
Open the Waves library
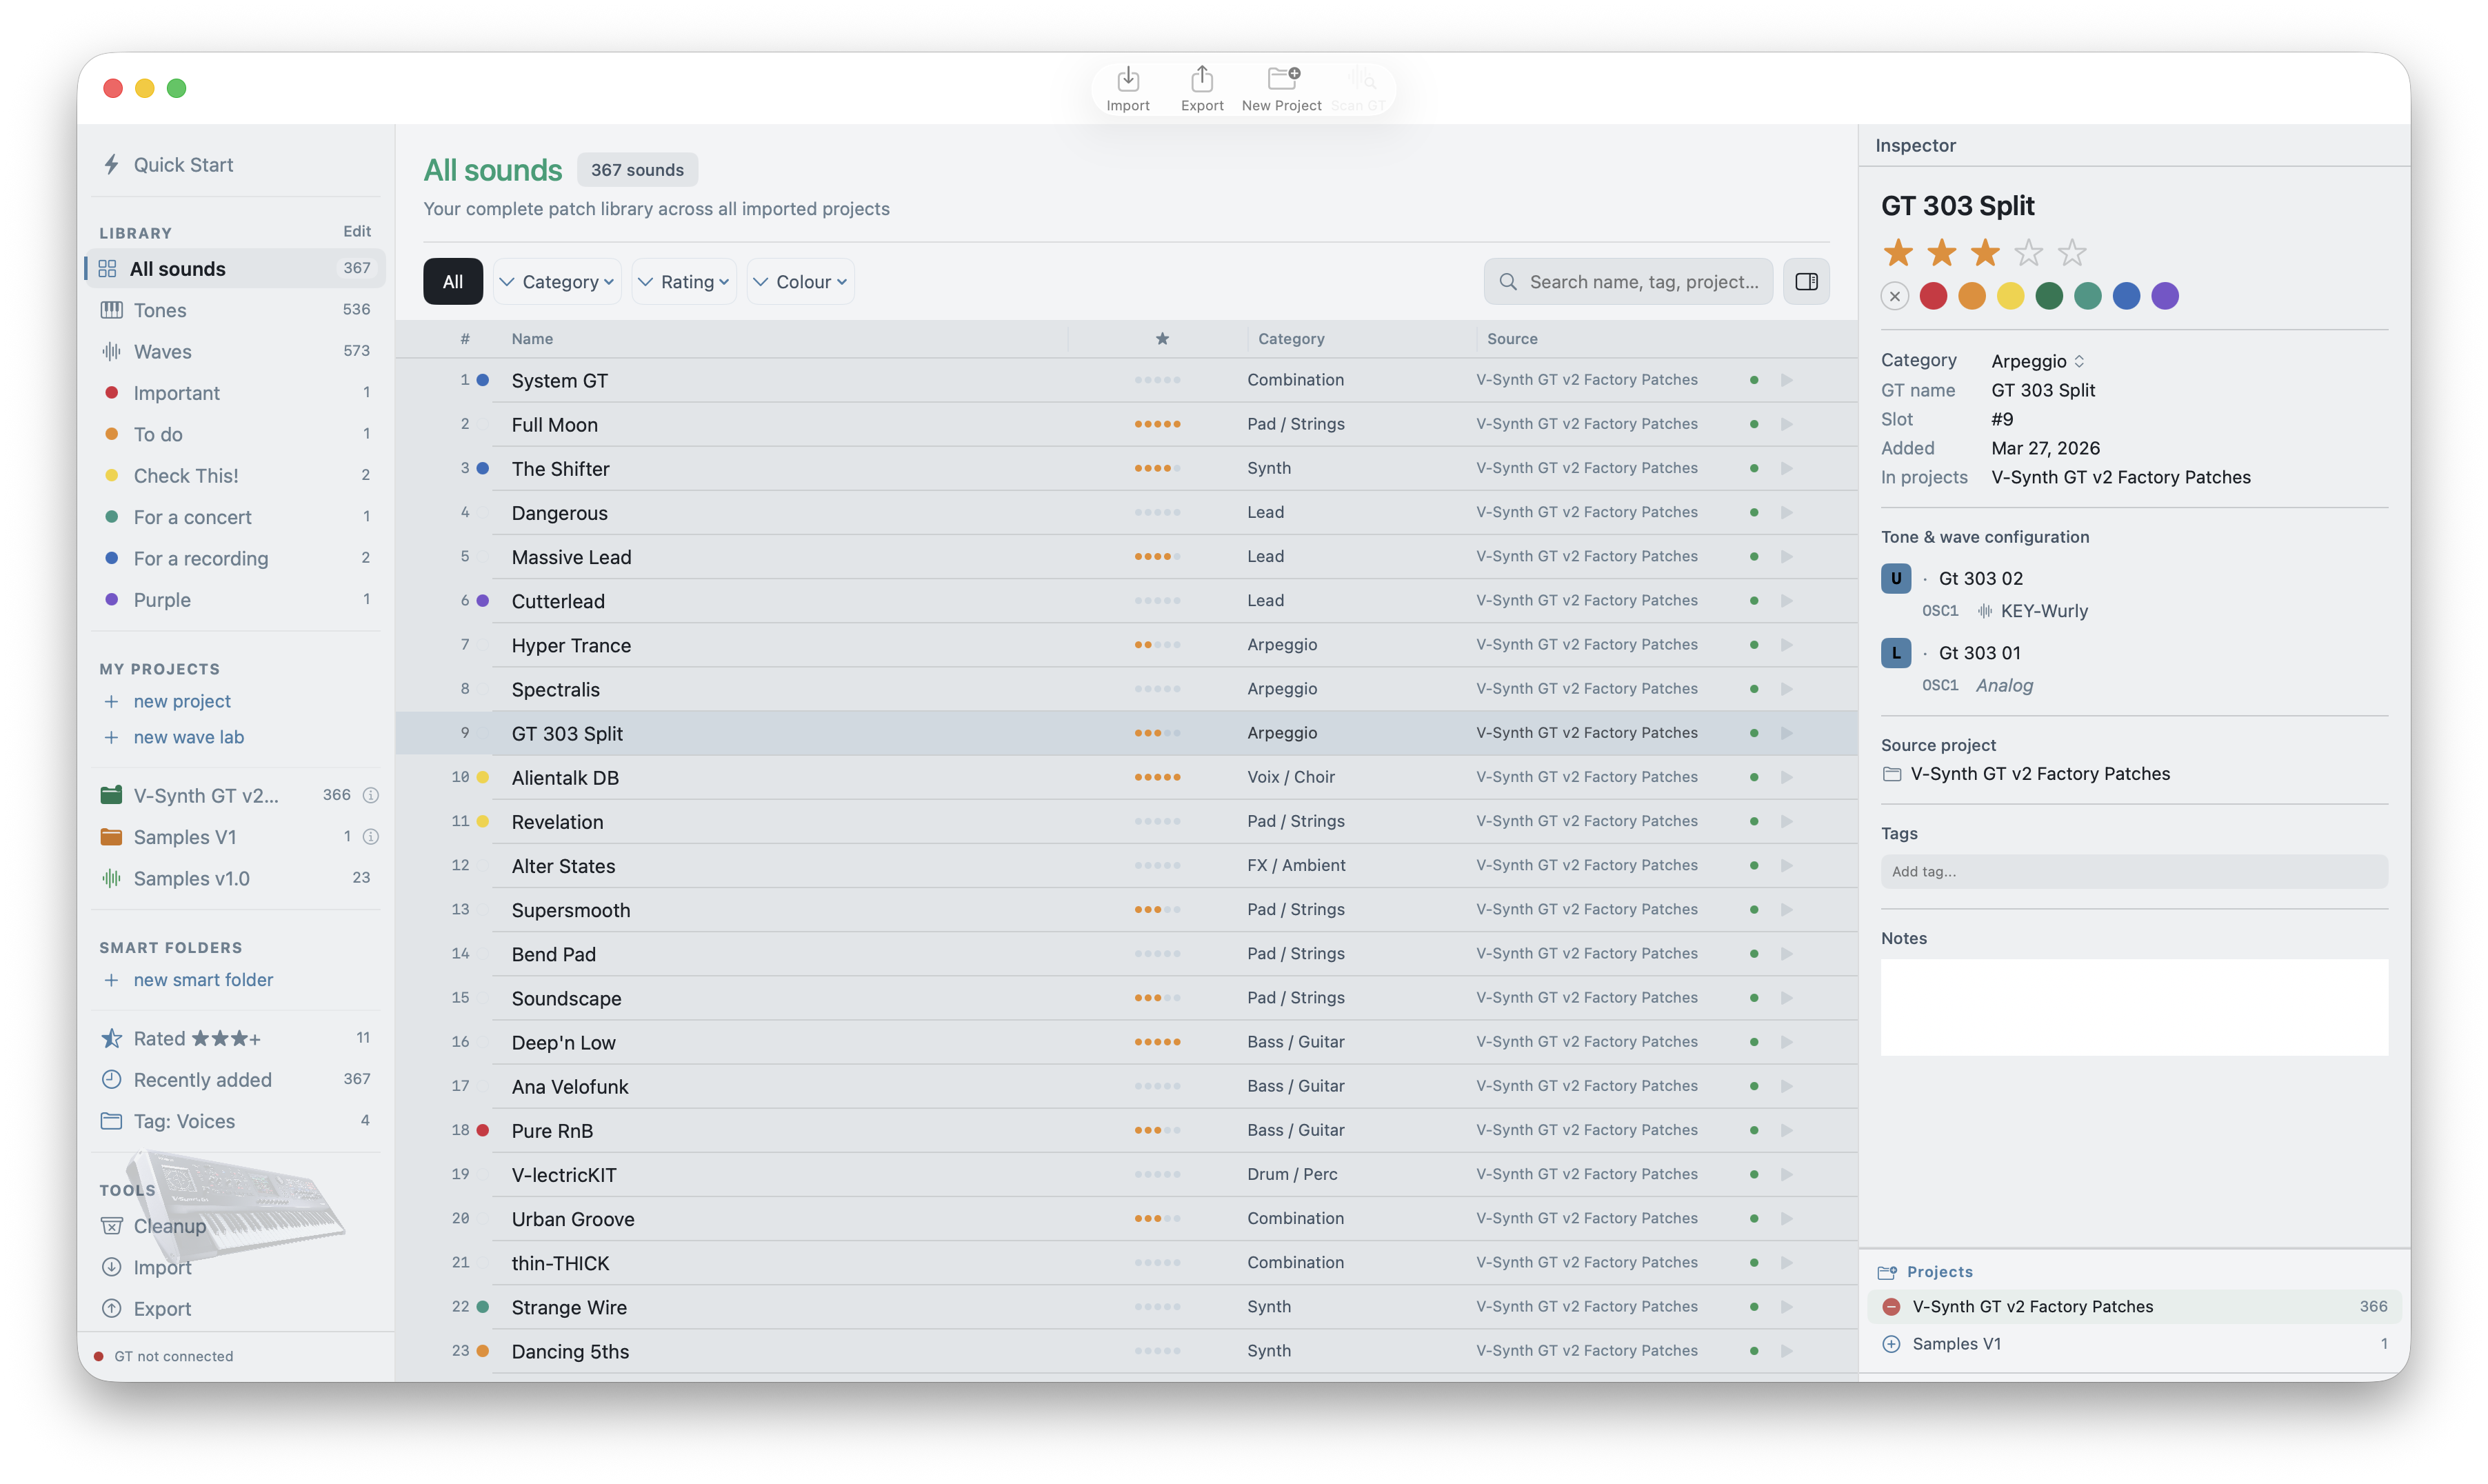[236, 351]
